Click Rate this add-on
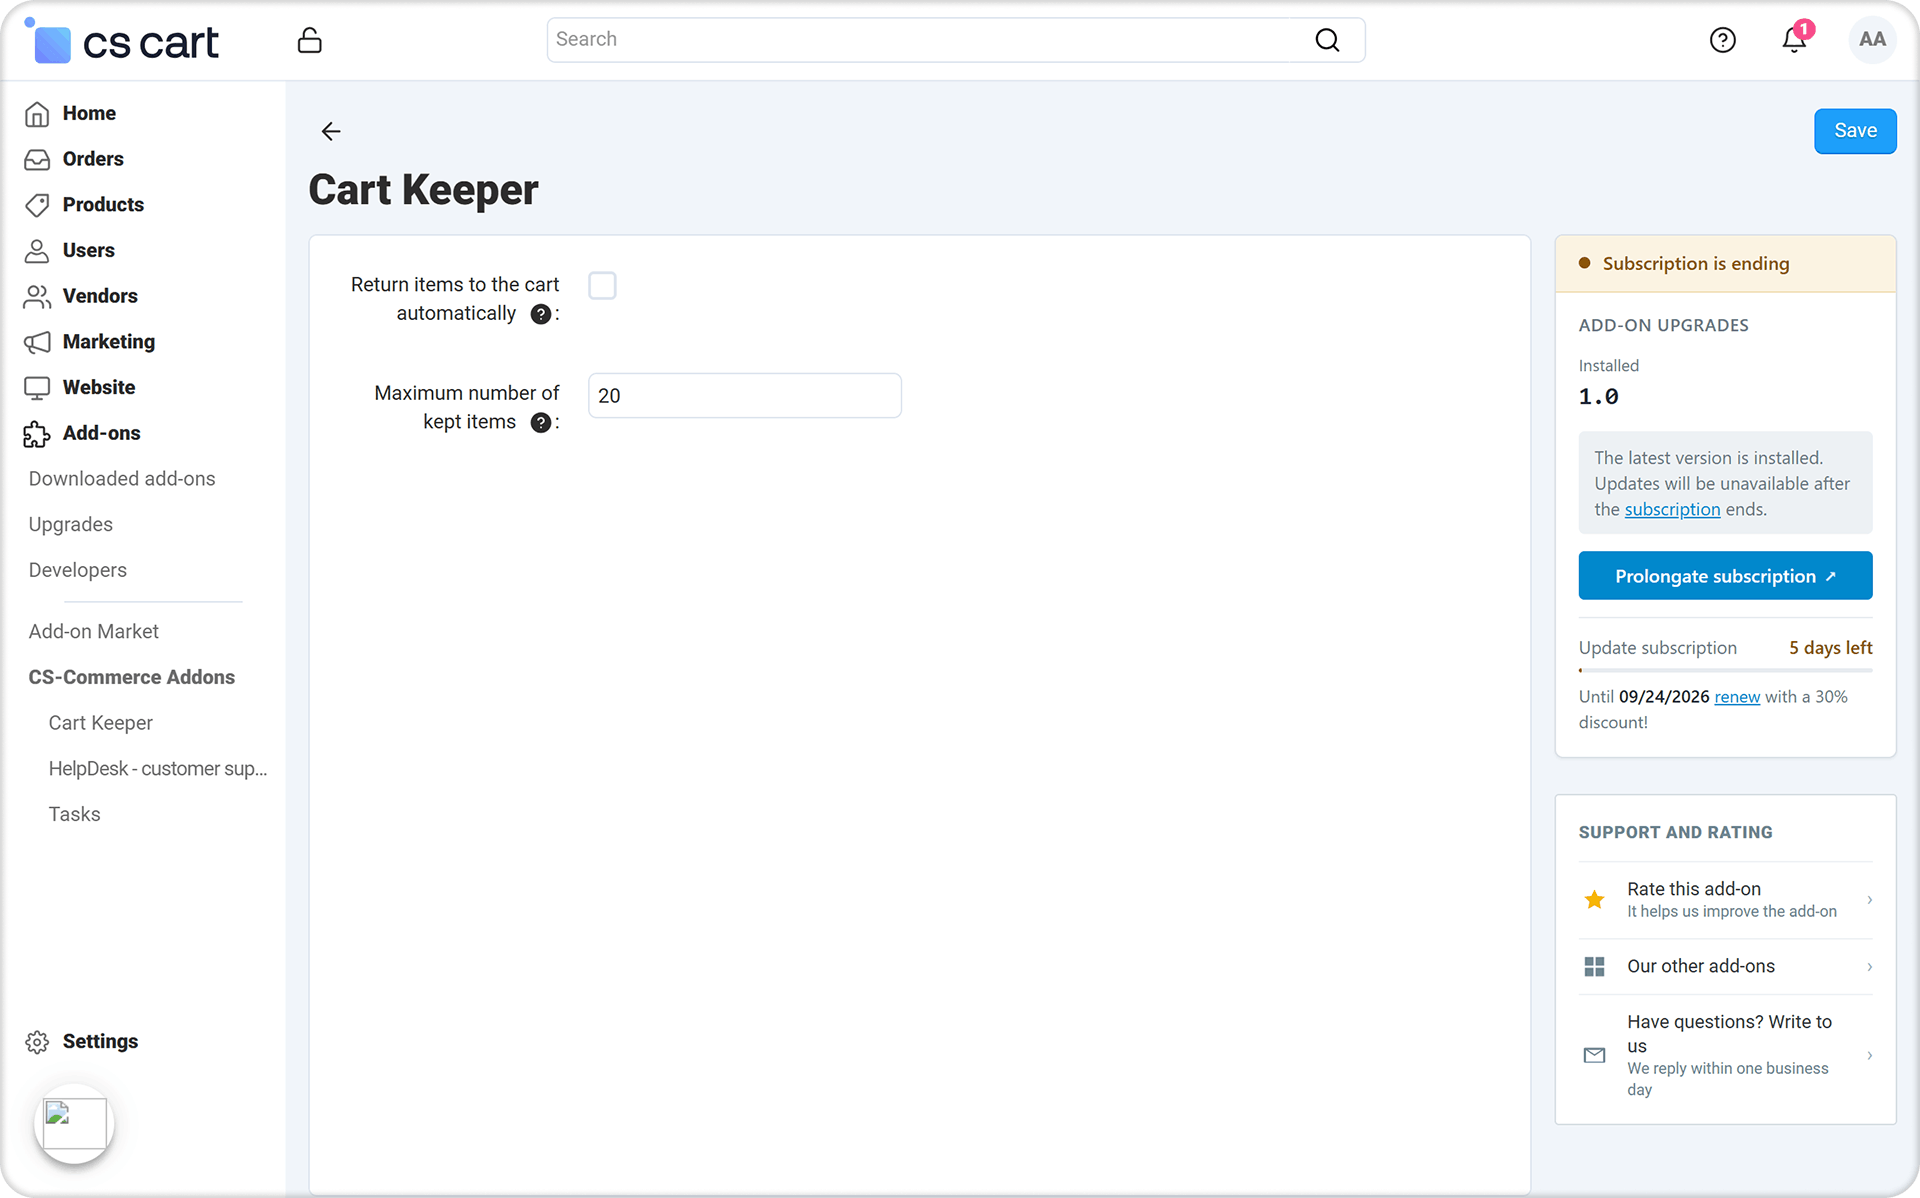Screen dimensions: 1920x1198 click(x=1725, y=900)
